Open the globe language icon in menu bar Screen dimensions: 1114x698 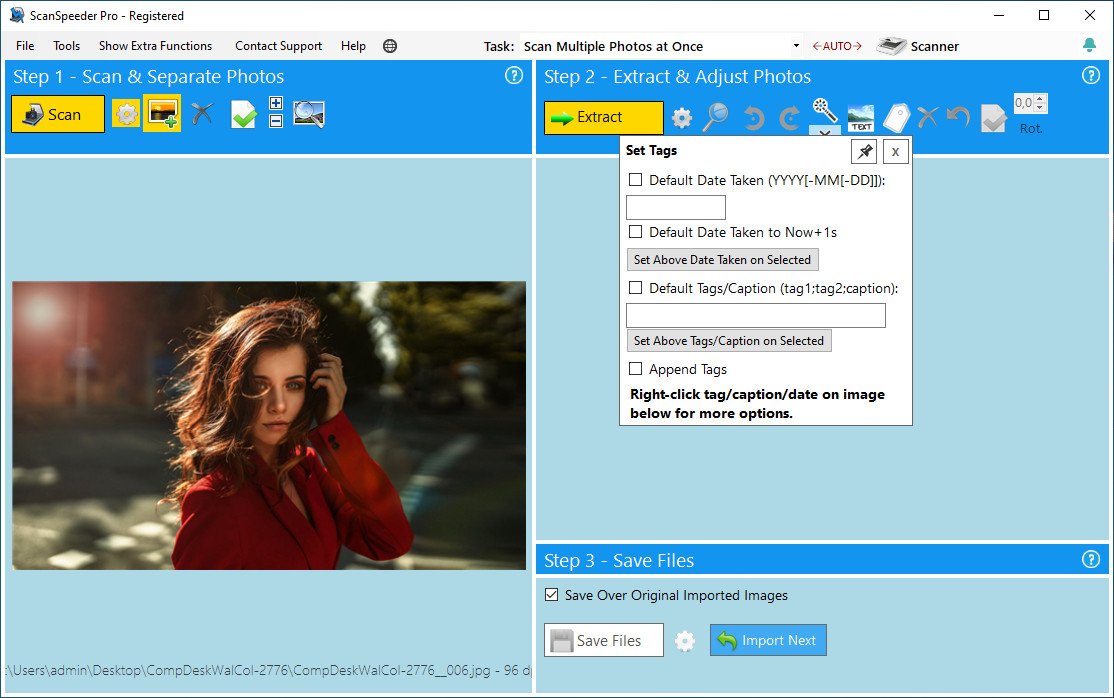click(390, 46)
